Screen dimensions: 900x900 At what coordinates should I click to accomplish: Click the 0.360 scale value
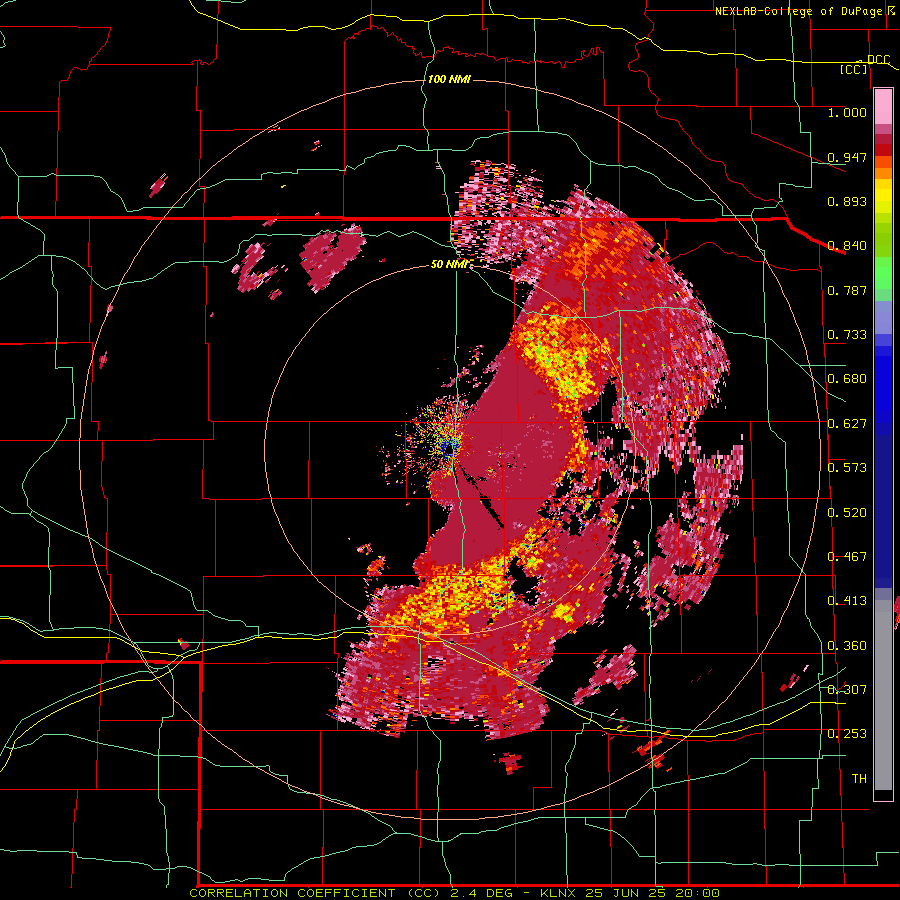pyautogui.click(x=847, y=646)
